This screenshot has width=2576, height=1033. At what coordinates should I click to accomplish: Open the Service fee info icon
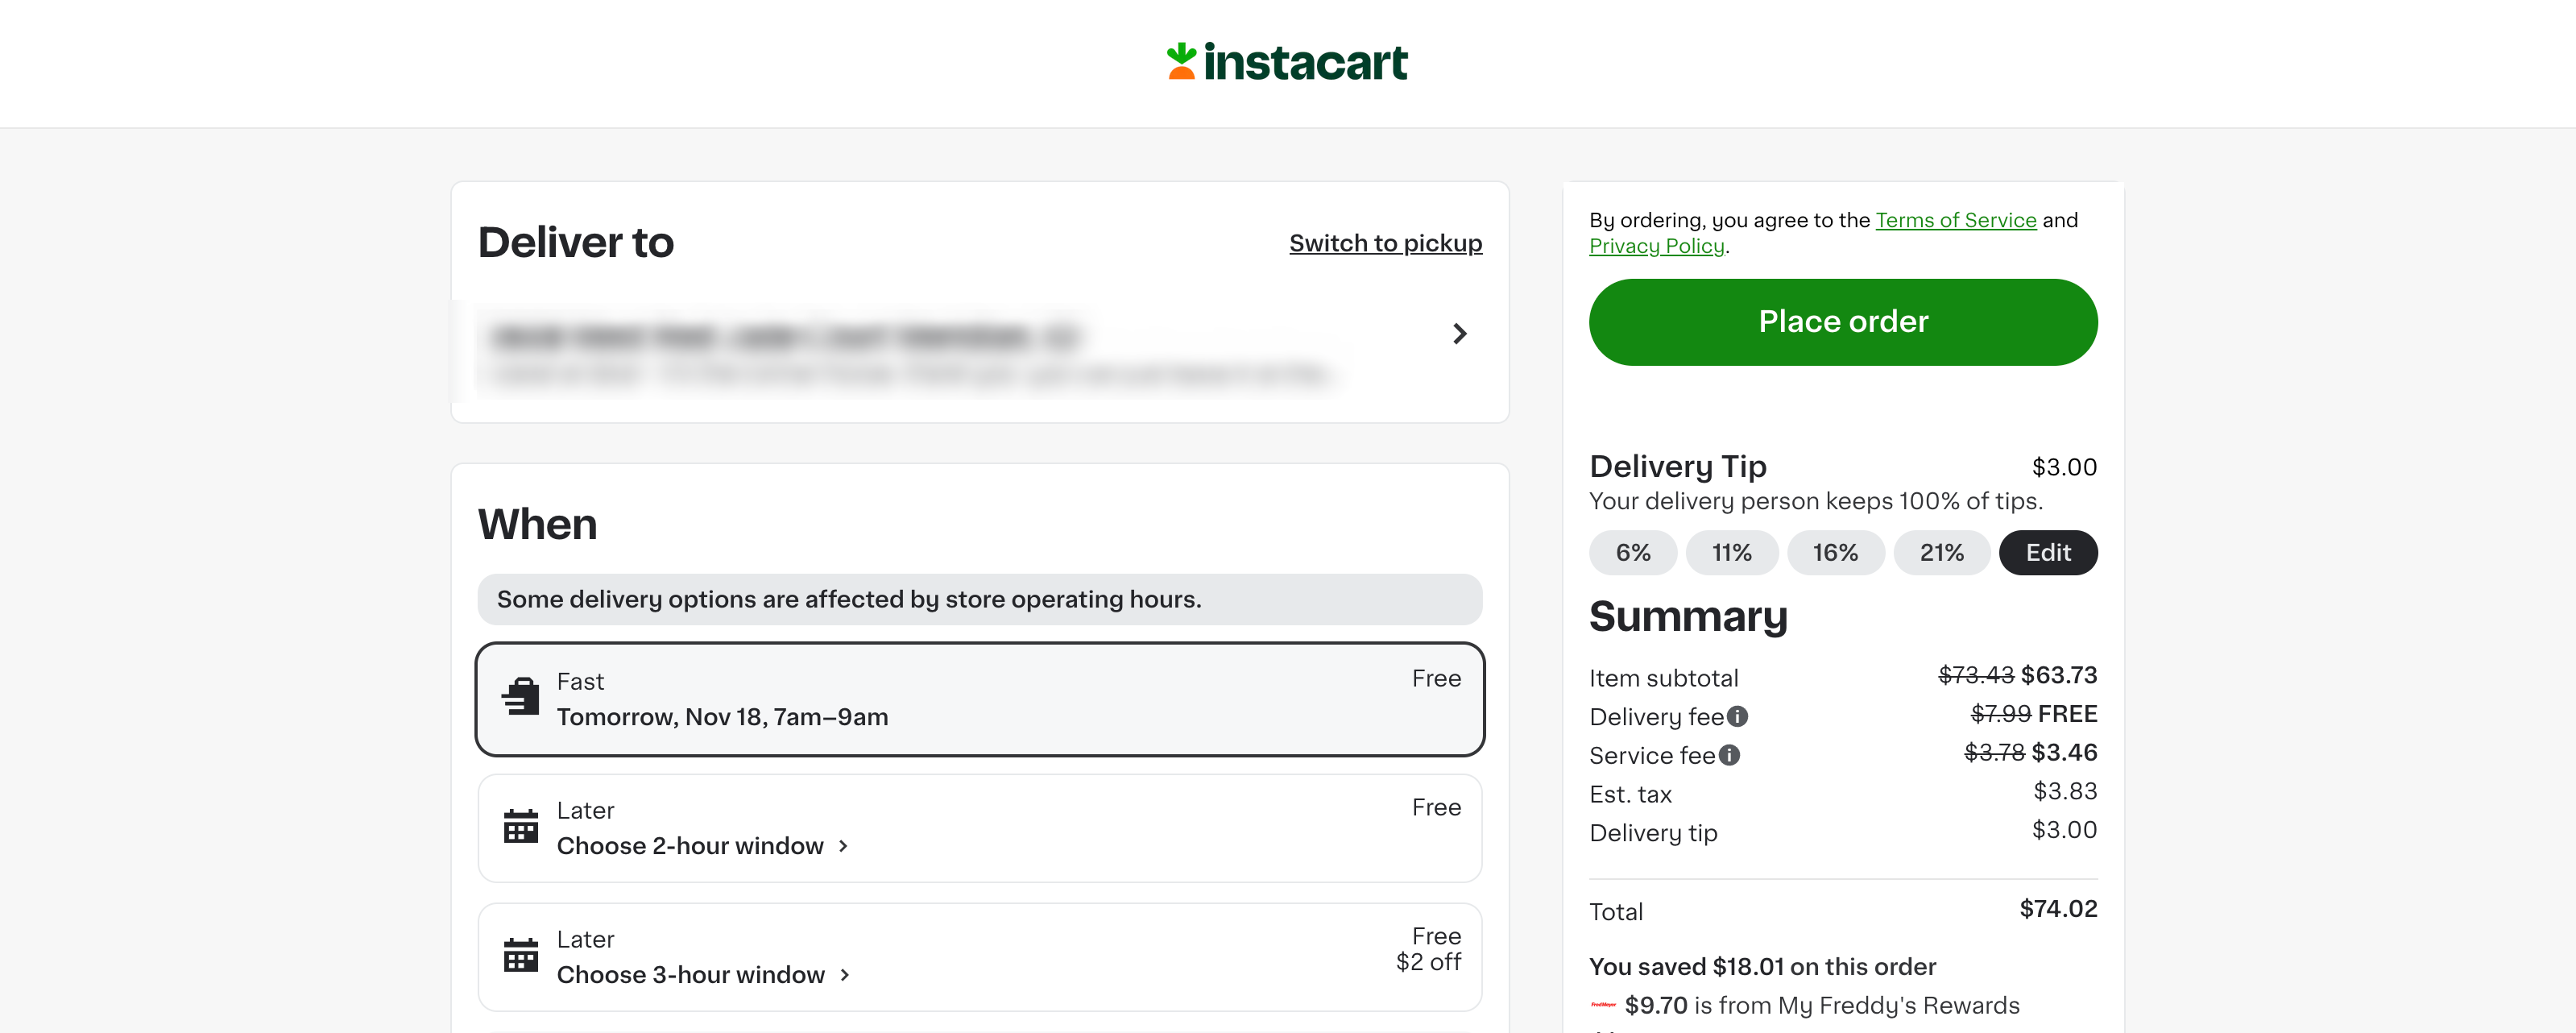pyautogui.click(x=1729, y=755)
